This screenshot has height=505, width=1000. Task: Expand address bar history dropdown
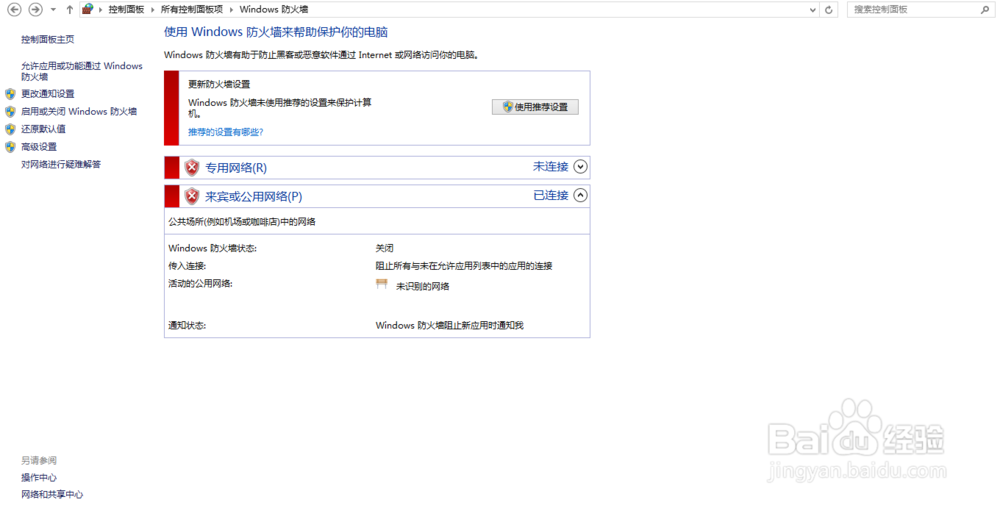coord(812,10)
